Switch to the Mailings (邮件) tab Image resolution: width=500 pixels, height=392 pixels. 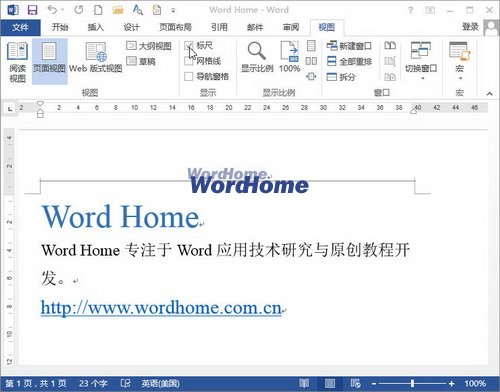255,27
